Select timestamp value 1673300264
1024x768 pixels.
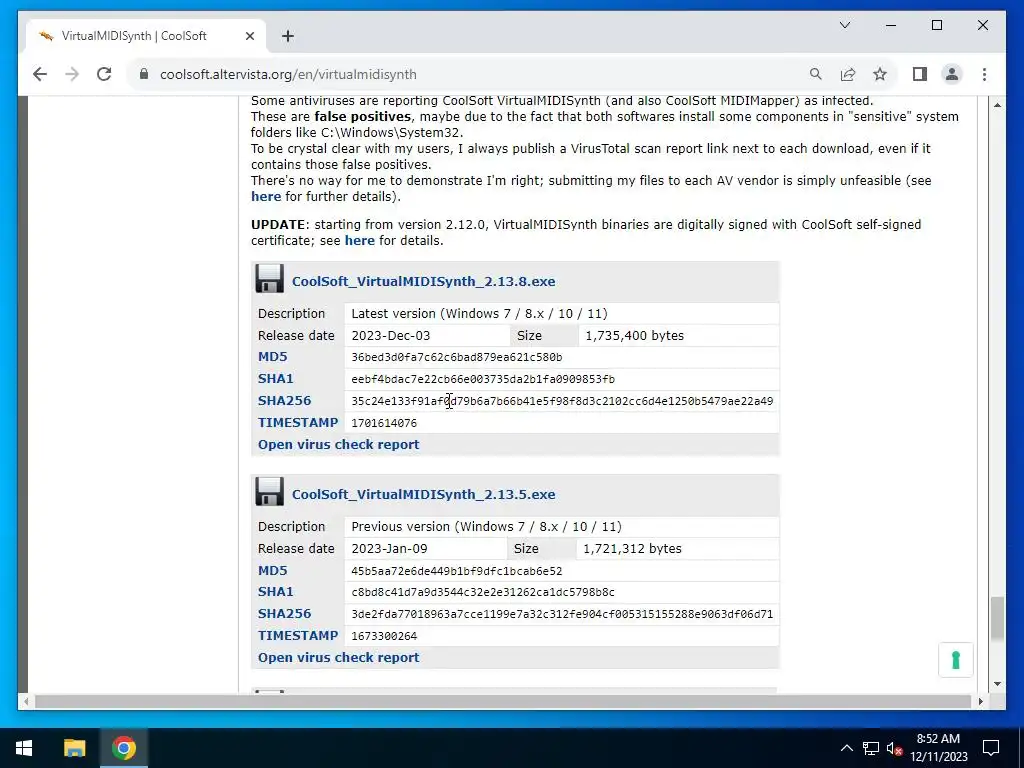[x=384, y=636]
